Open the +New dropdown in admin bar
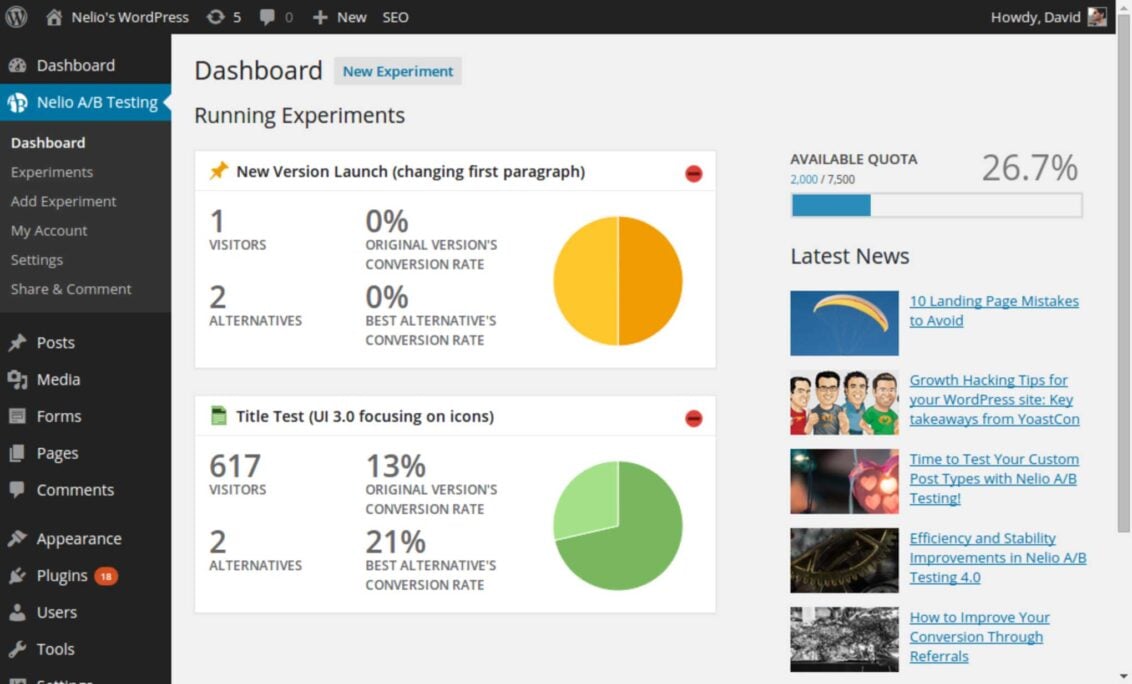Viewport: 1132px width, 684px height. pos(339,16)
